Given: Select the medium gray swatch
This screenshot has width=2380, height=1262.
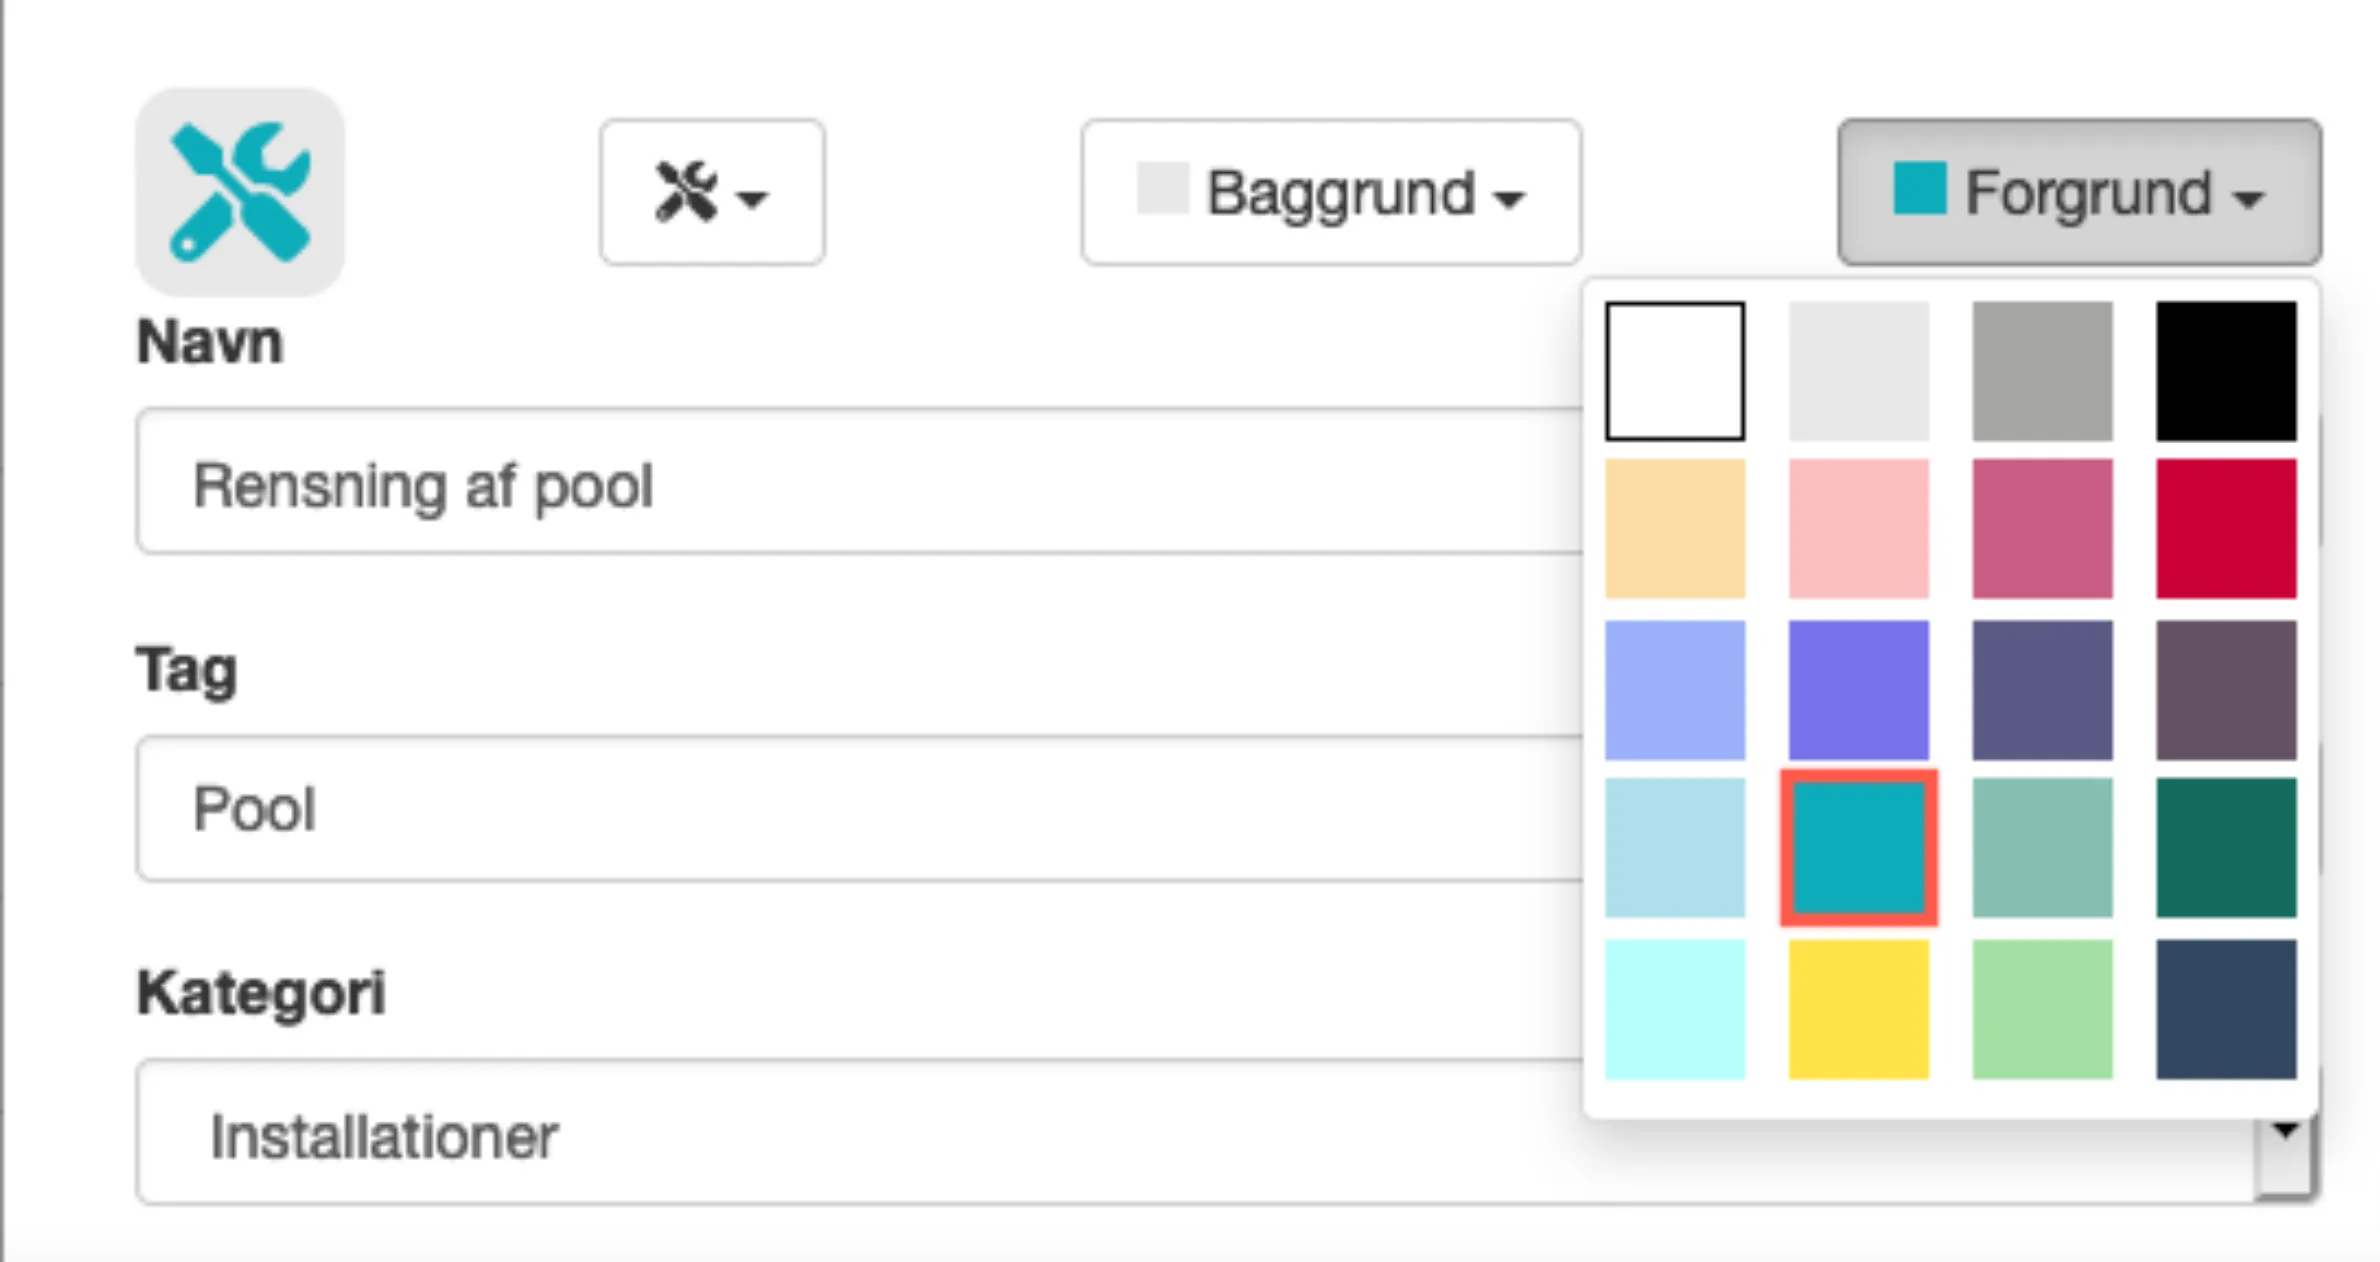Looking at the screenshot, I should (x=2042, y=371).
